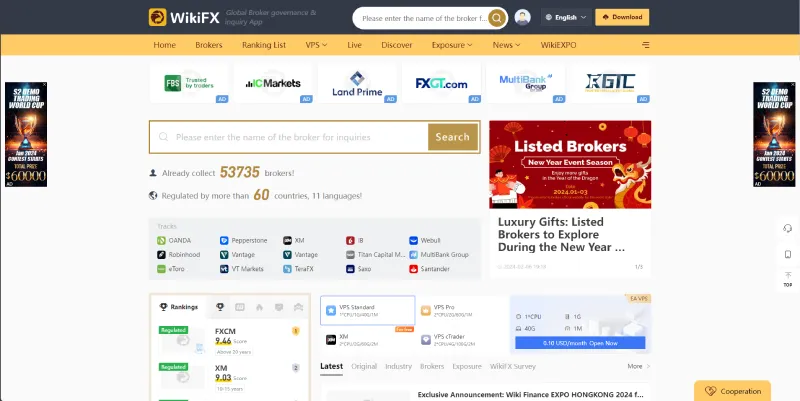Click the Cooperation button
Screen dimensions: 800x401
(x=732, y=391)
